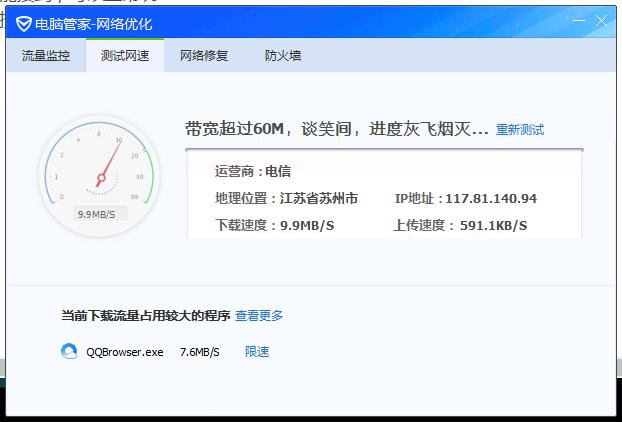Viewport: 622px width, 422px height.
Task: Click 地理位置：江苏省苏州市 text
Action: [286, 198]
